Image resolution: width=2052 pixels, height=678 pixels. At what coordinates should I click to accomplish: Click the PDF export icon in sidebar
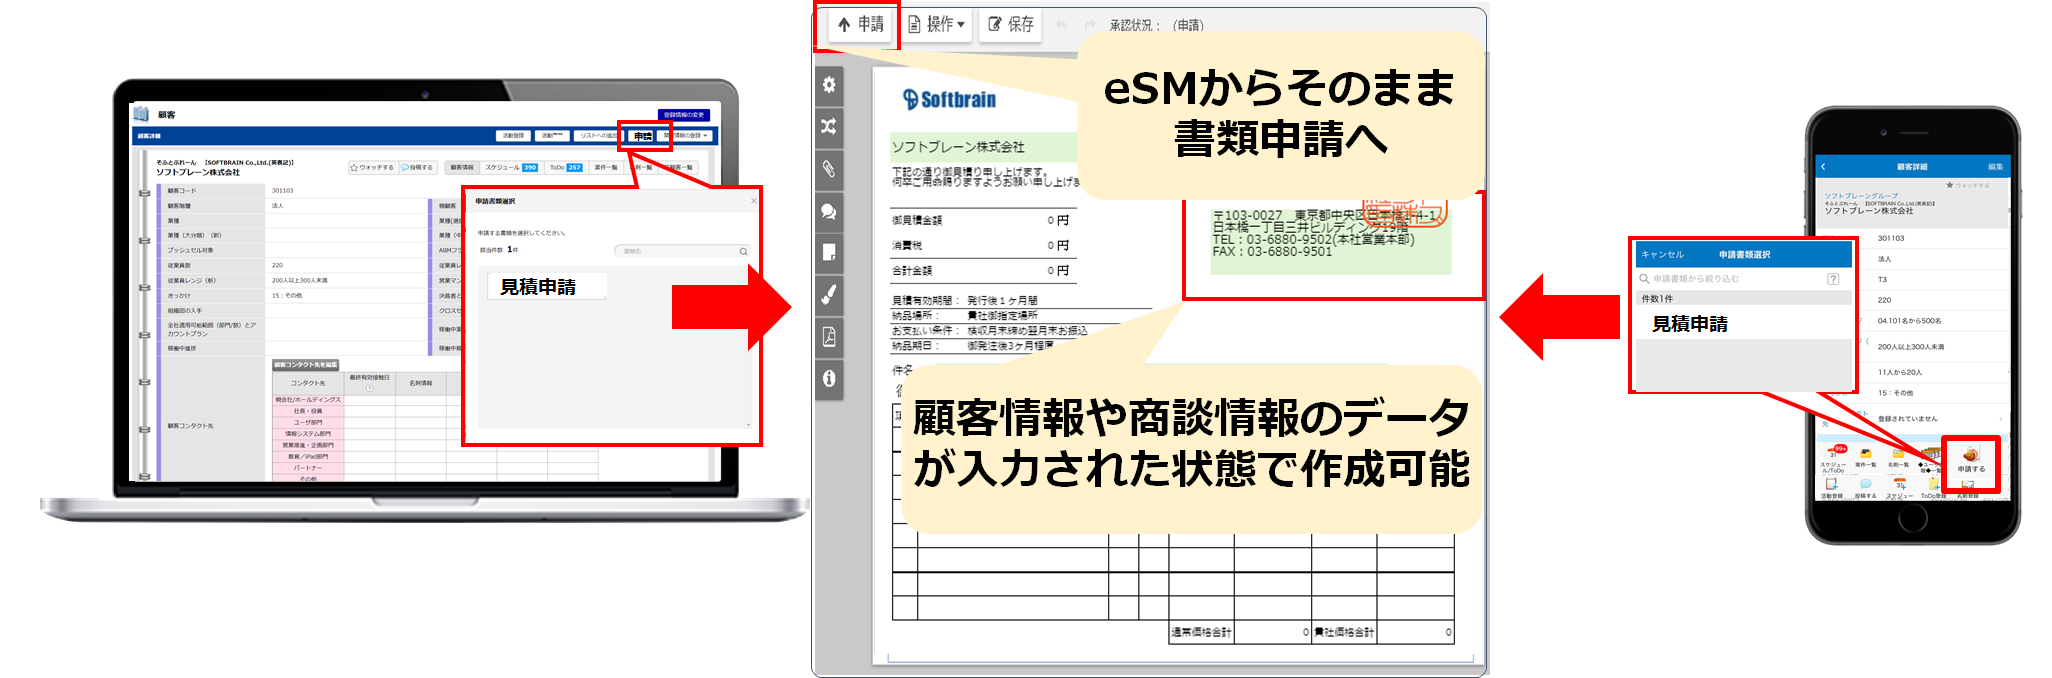pyautogui.click(x=829, y=337)
